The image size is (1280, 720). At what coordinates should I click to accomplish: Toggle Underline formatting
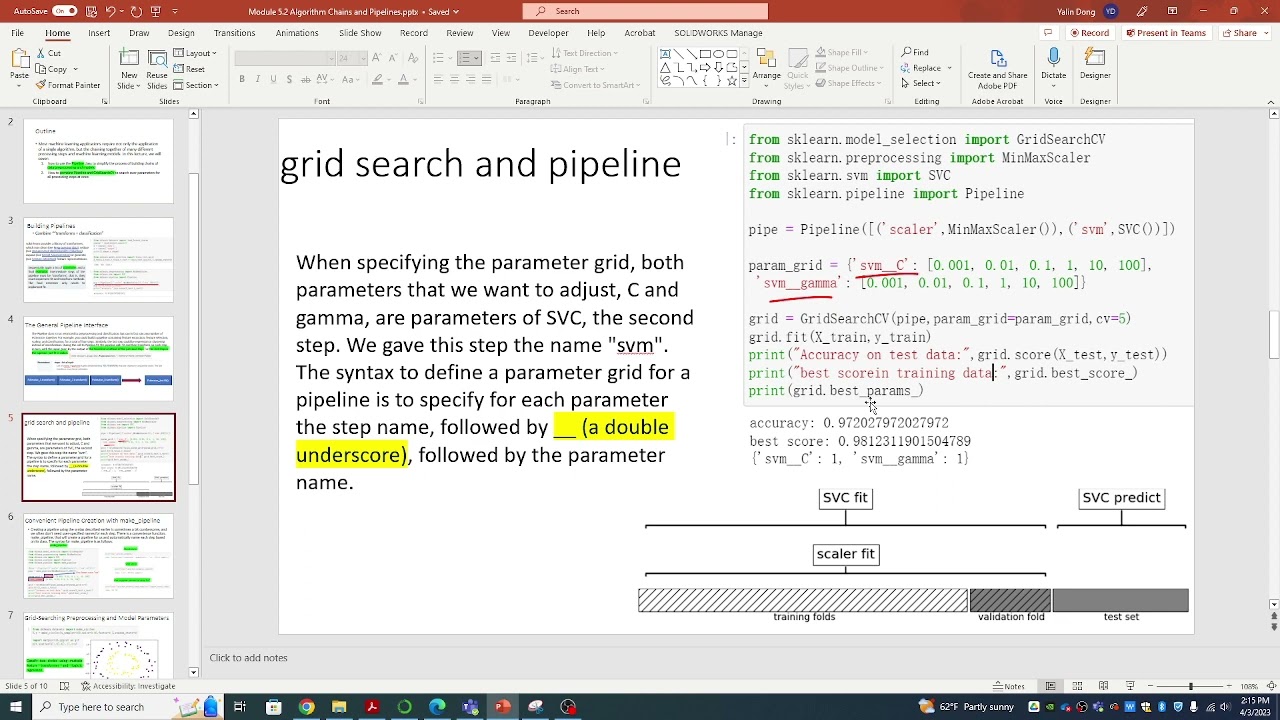pyautogui.click(x=272, y=80)
